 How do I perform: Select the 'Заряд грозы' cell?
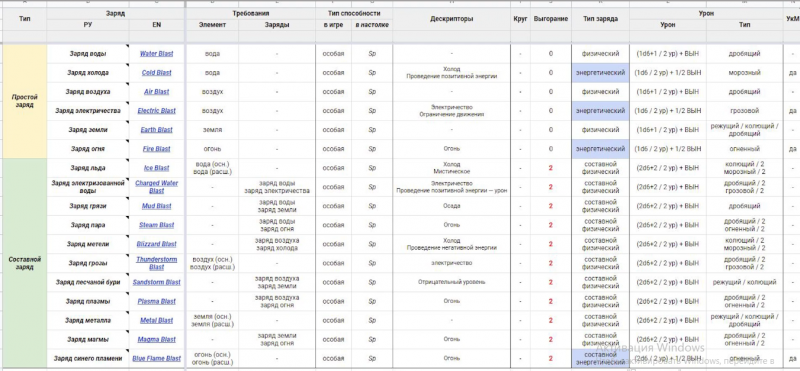pyautogui.click(x=88, y=263)
